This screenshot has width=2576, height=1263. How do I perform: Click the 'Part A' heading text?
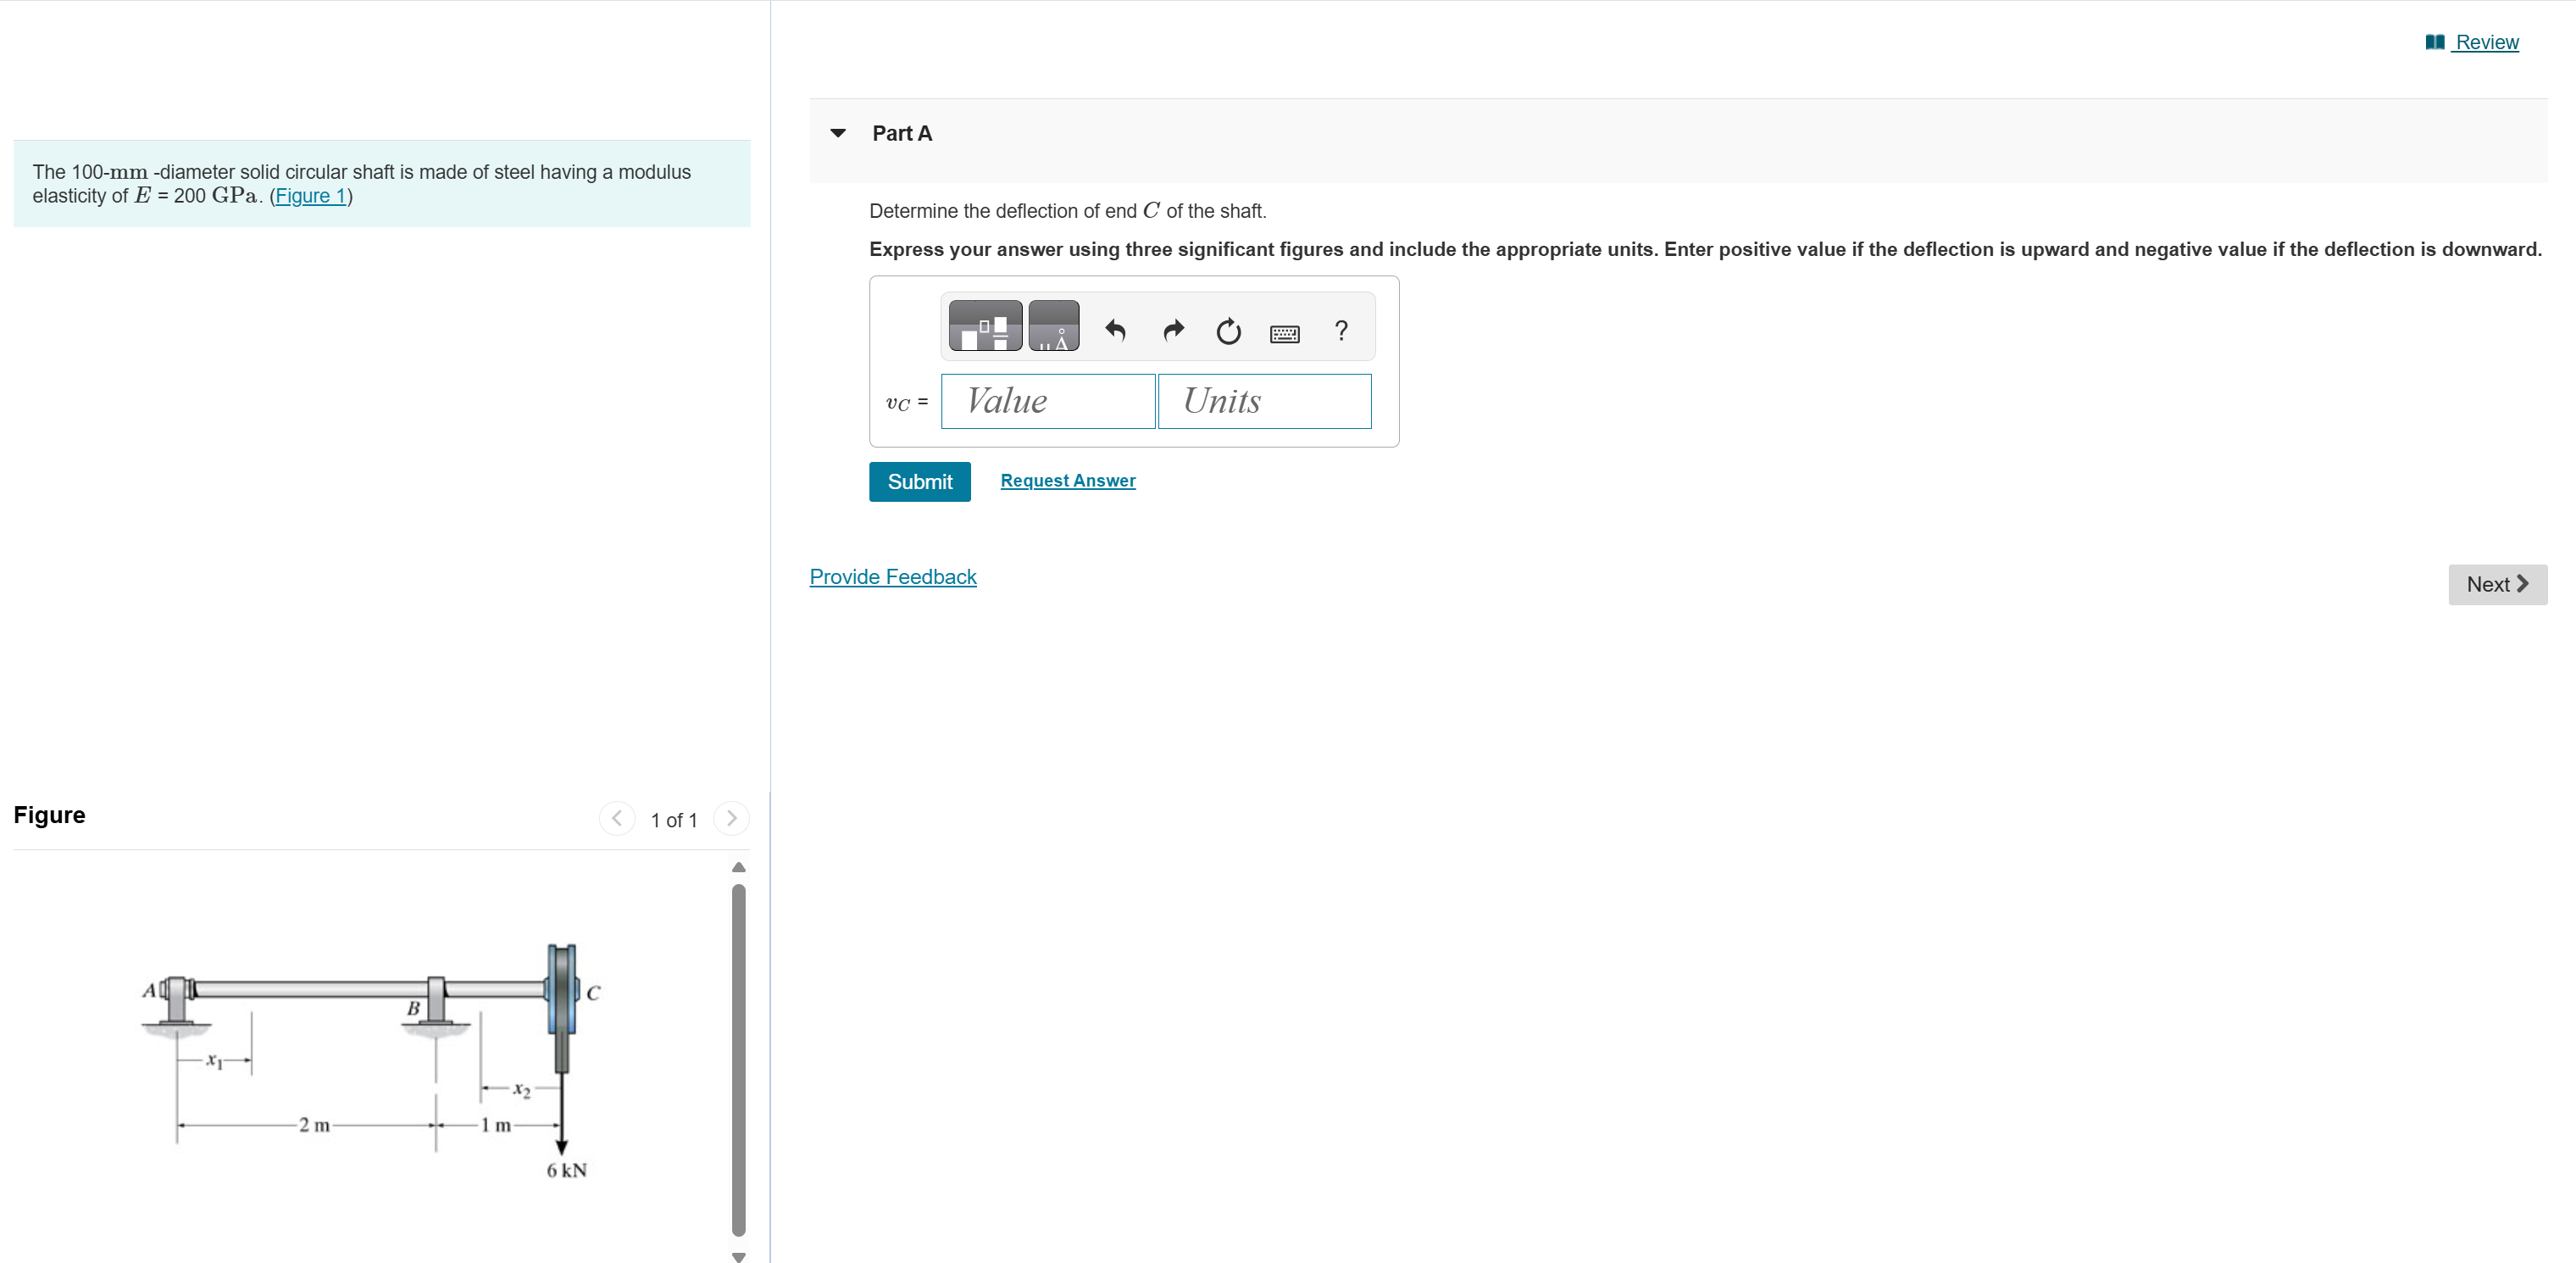(x=902, y=133)
